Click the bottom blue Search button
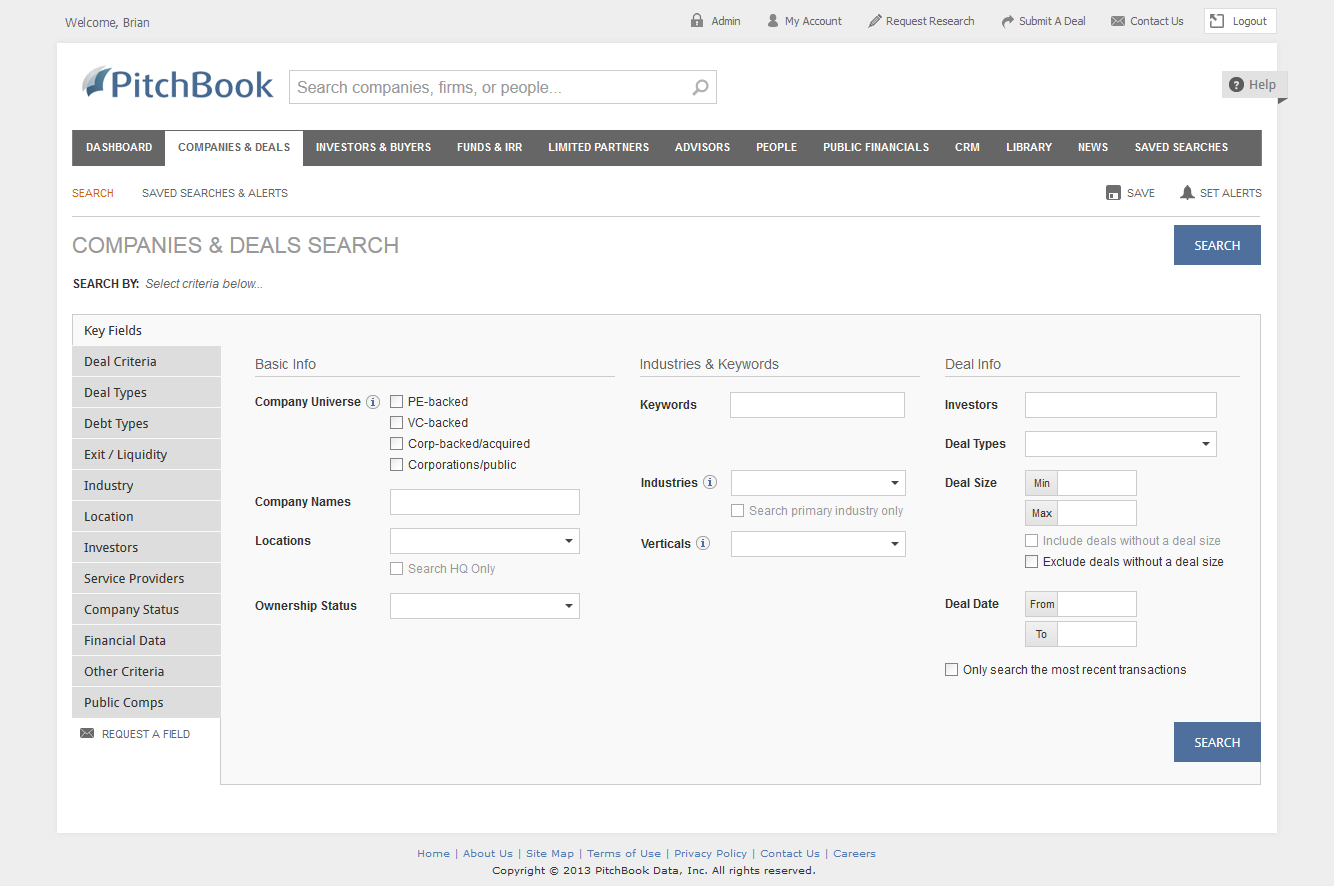This screenshot has width=1334, height=886. 1217,742
